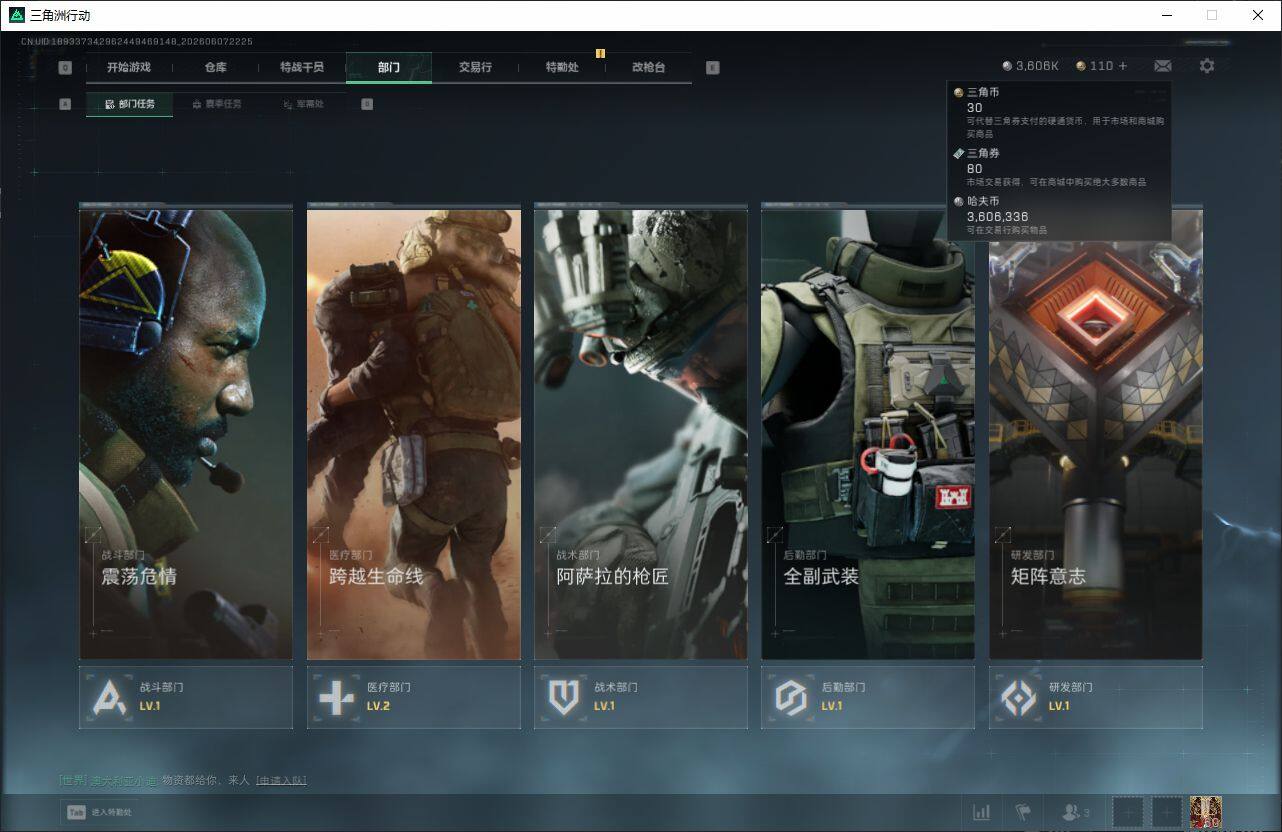The height and width of the screenshot is (832, 1282).
Task: Open the 特勤处 tab
Action: 562,67
